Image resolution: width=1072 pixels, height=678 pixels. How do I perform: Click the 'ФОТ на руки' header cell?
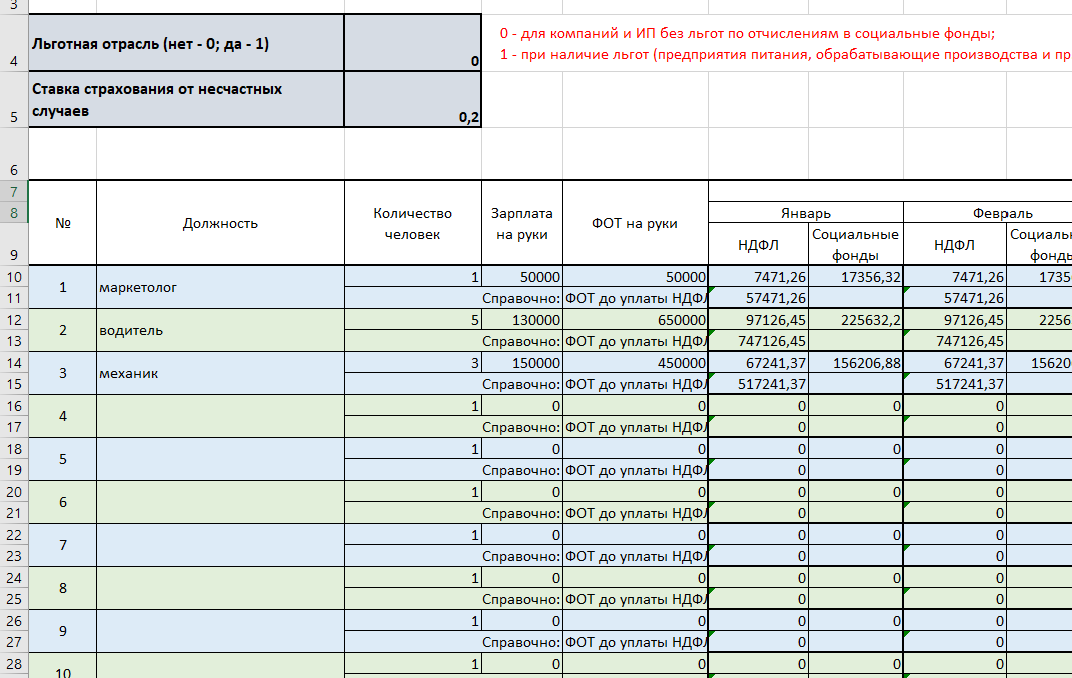click(635, 223)
